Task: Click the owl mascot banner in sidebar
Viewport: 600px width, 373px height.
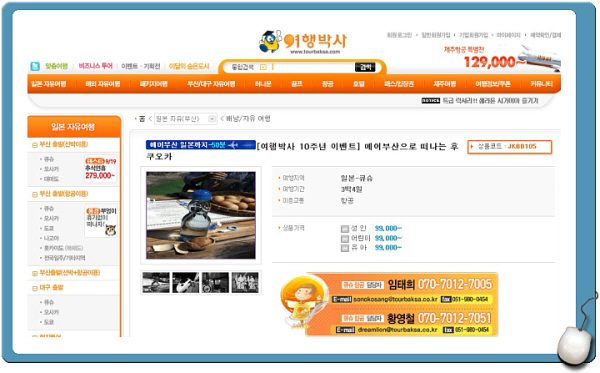Action: (x=101, y=221)
